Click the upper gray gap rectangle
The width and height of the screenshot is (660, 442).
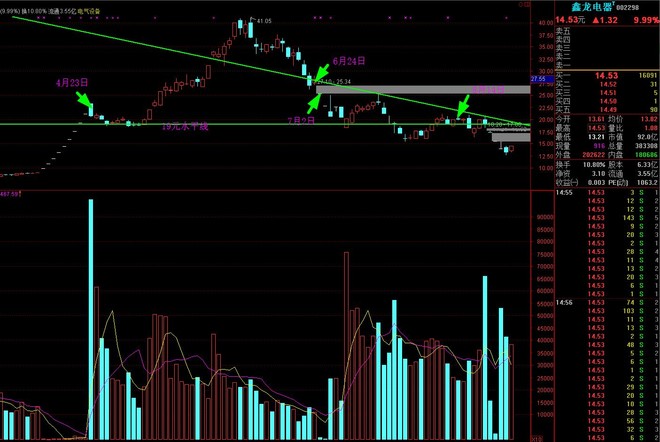coord(423,90)
